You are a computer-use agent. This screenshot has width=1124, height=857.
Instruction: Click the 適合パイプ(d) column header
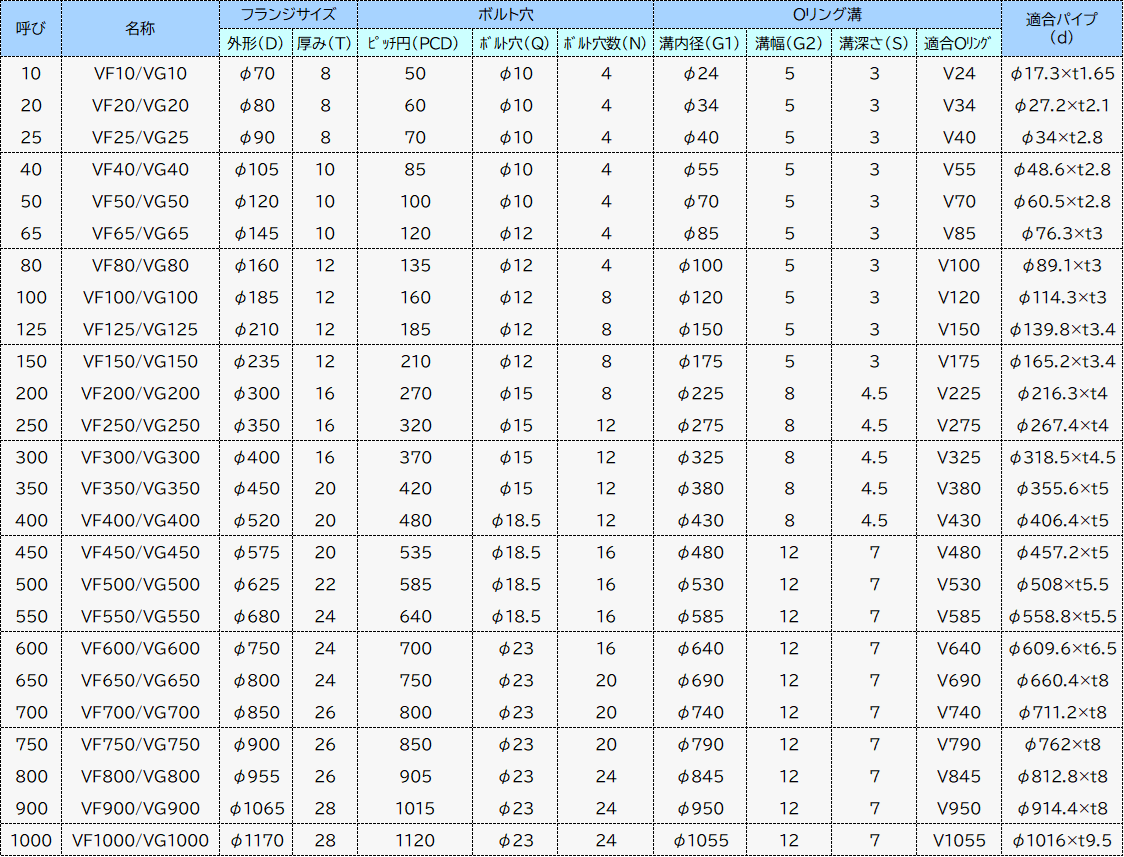pyautogui.click(x=1062, y=29)
